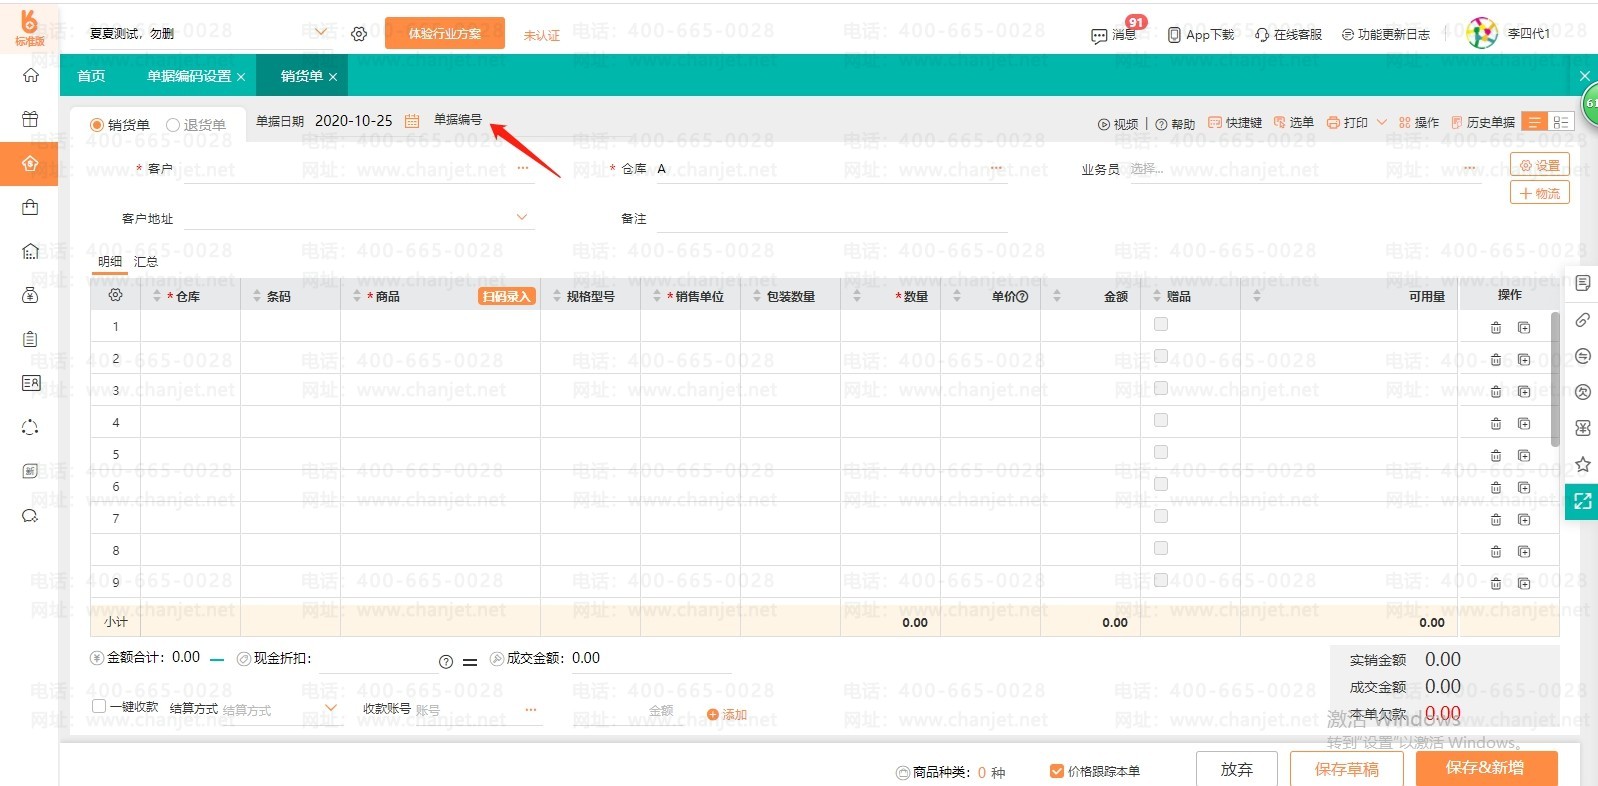Uncheck the 价格跟踪本单 checkbox

(x=1056, y=771)
